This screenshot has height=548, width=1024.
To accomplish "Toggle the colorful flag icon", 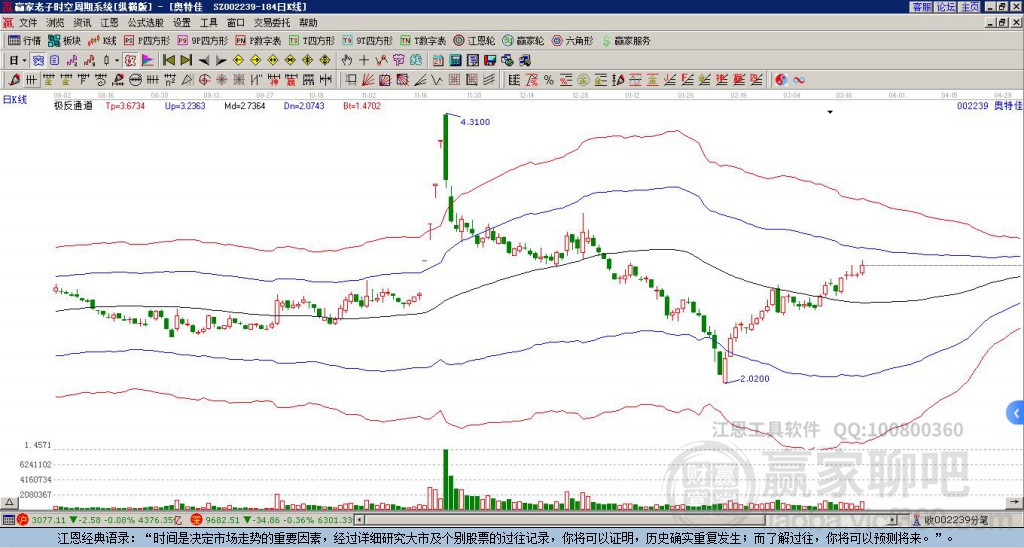I will [x=148, y=61].
